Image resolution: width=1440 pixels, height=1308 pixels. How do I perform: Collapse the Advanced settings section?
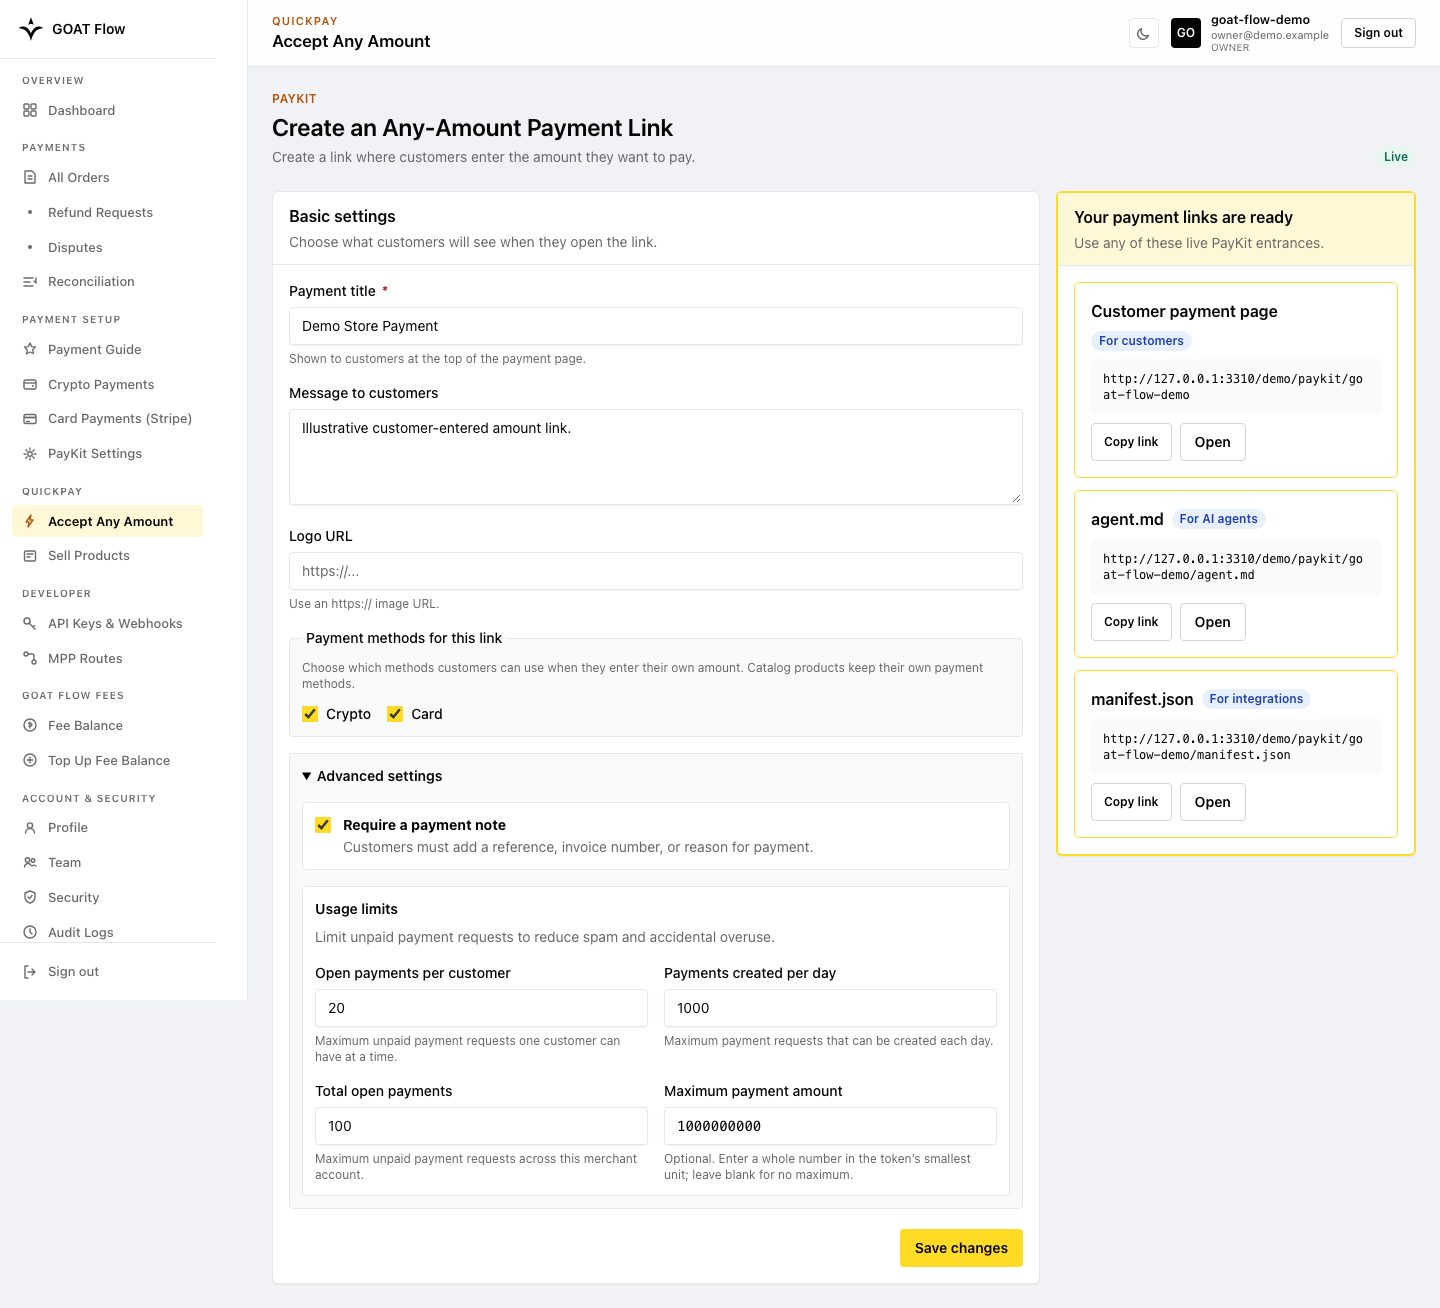click(372, 776)
